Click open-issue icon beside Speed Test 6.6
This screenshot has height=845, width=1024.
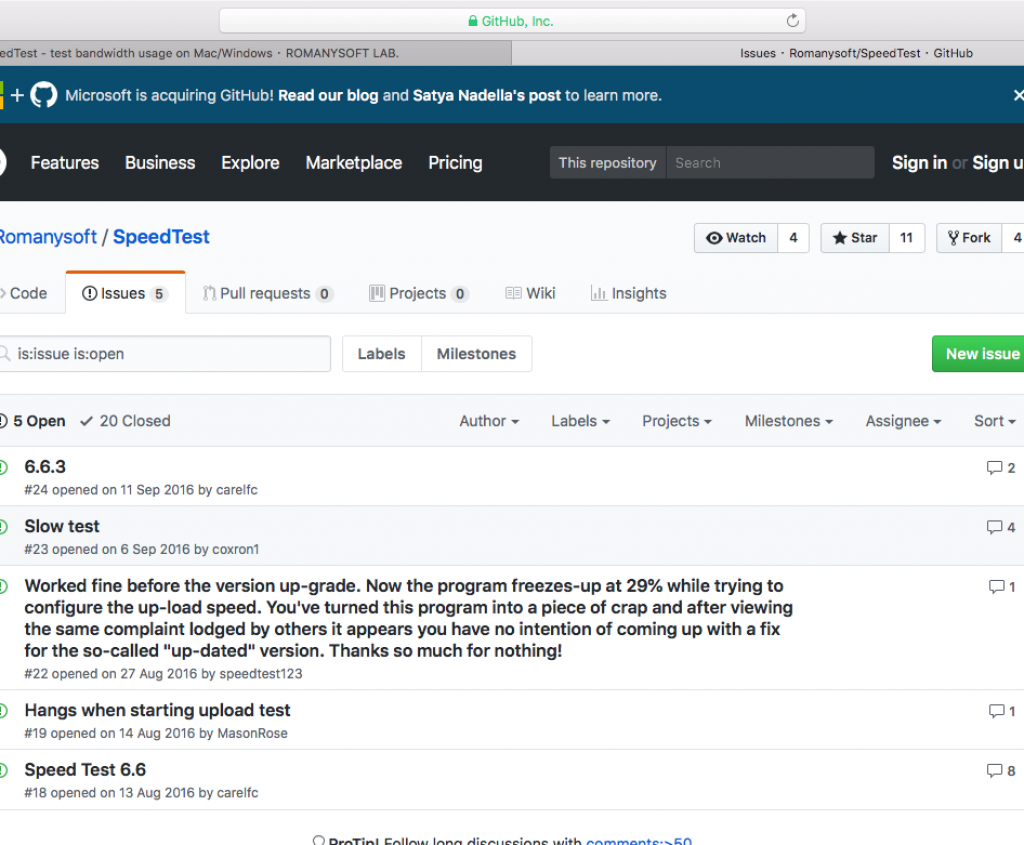[3, 770]
